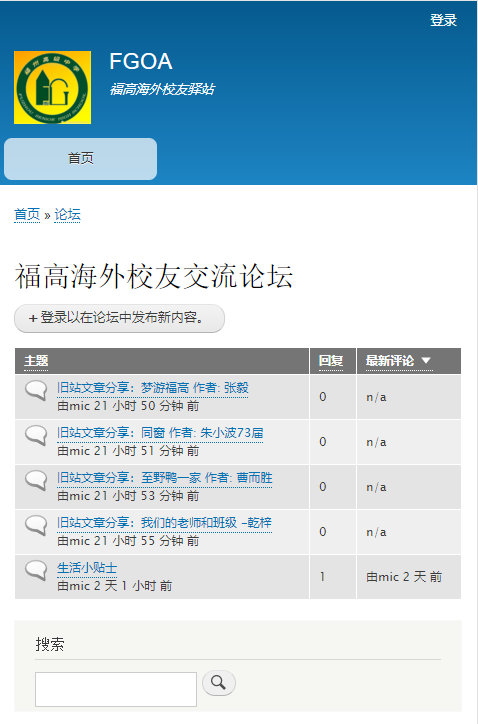Click the search magnifier button
The image size is (478, 724).
click(x=219, y=682)
